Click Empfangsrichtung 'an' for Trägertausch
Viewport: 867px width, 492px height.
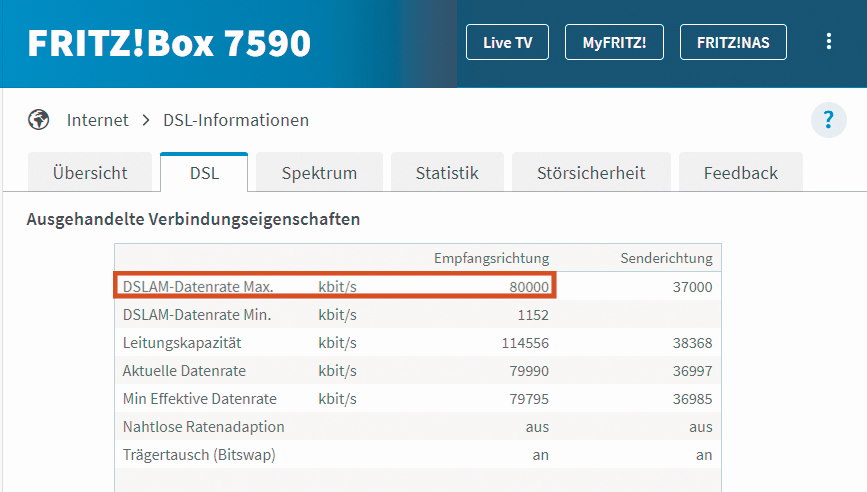coord(541,456)
